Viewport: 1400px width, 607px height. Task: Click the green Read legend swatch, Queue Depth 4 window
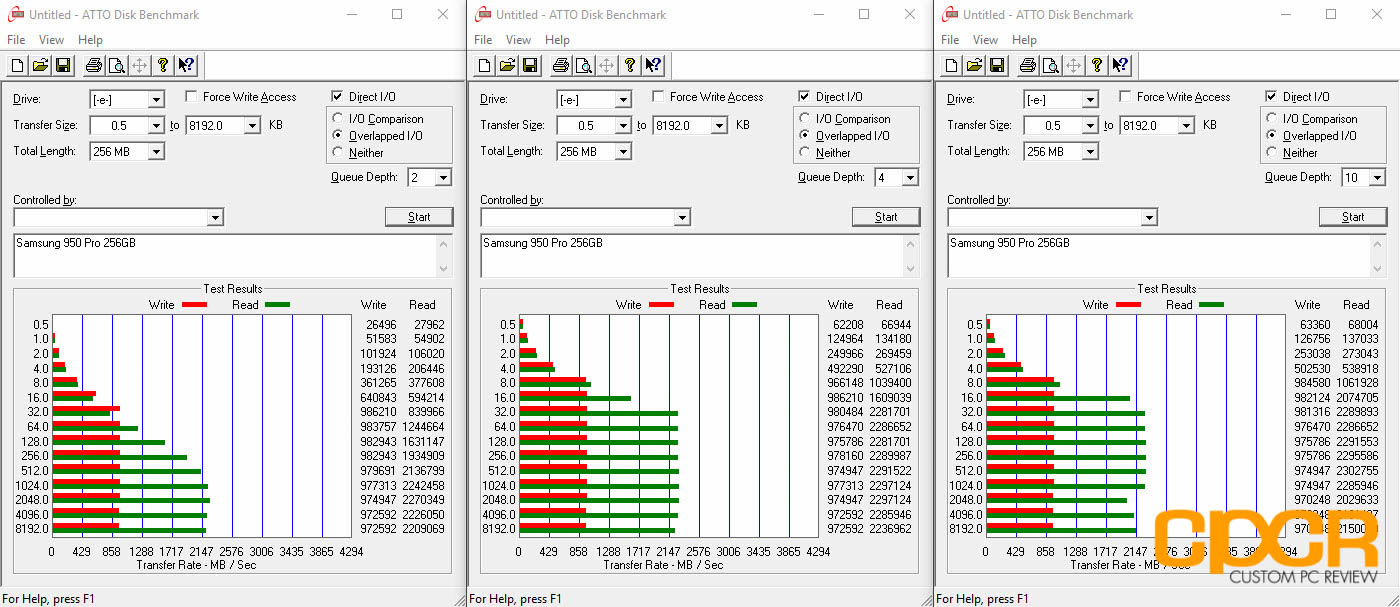tap(744, 304)
